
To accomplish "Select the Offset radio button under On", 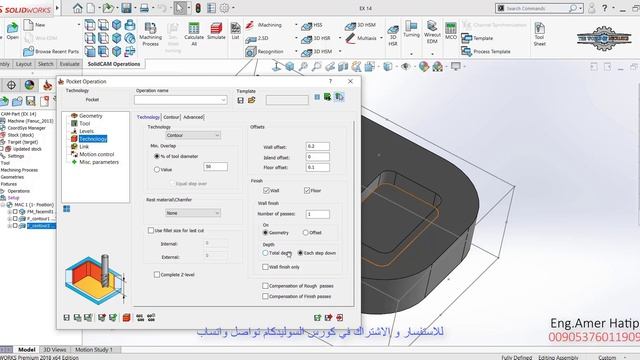I will [305, 233].
